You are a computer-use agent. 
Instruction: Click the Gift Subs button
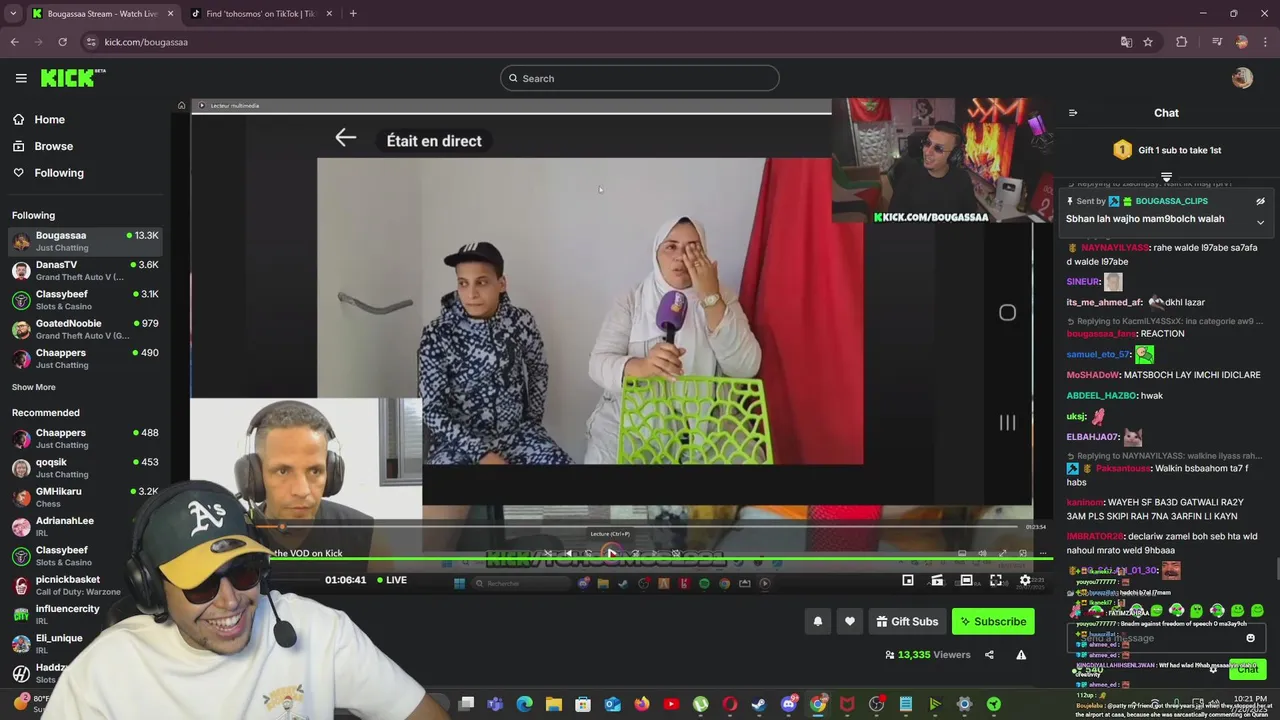pos(907,622)
